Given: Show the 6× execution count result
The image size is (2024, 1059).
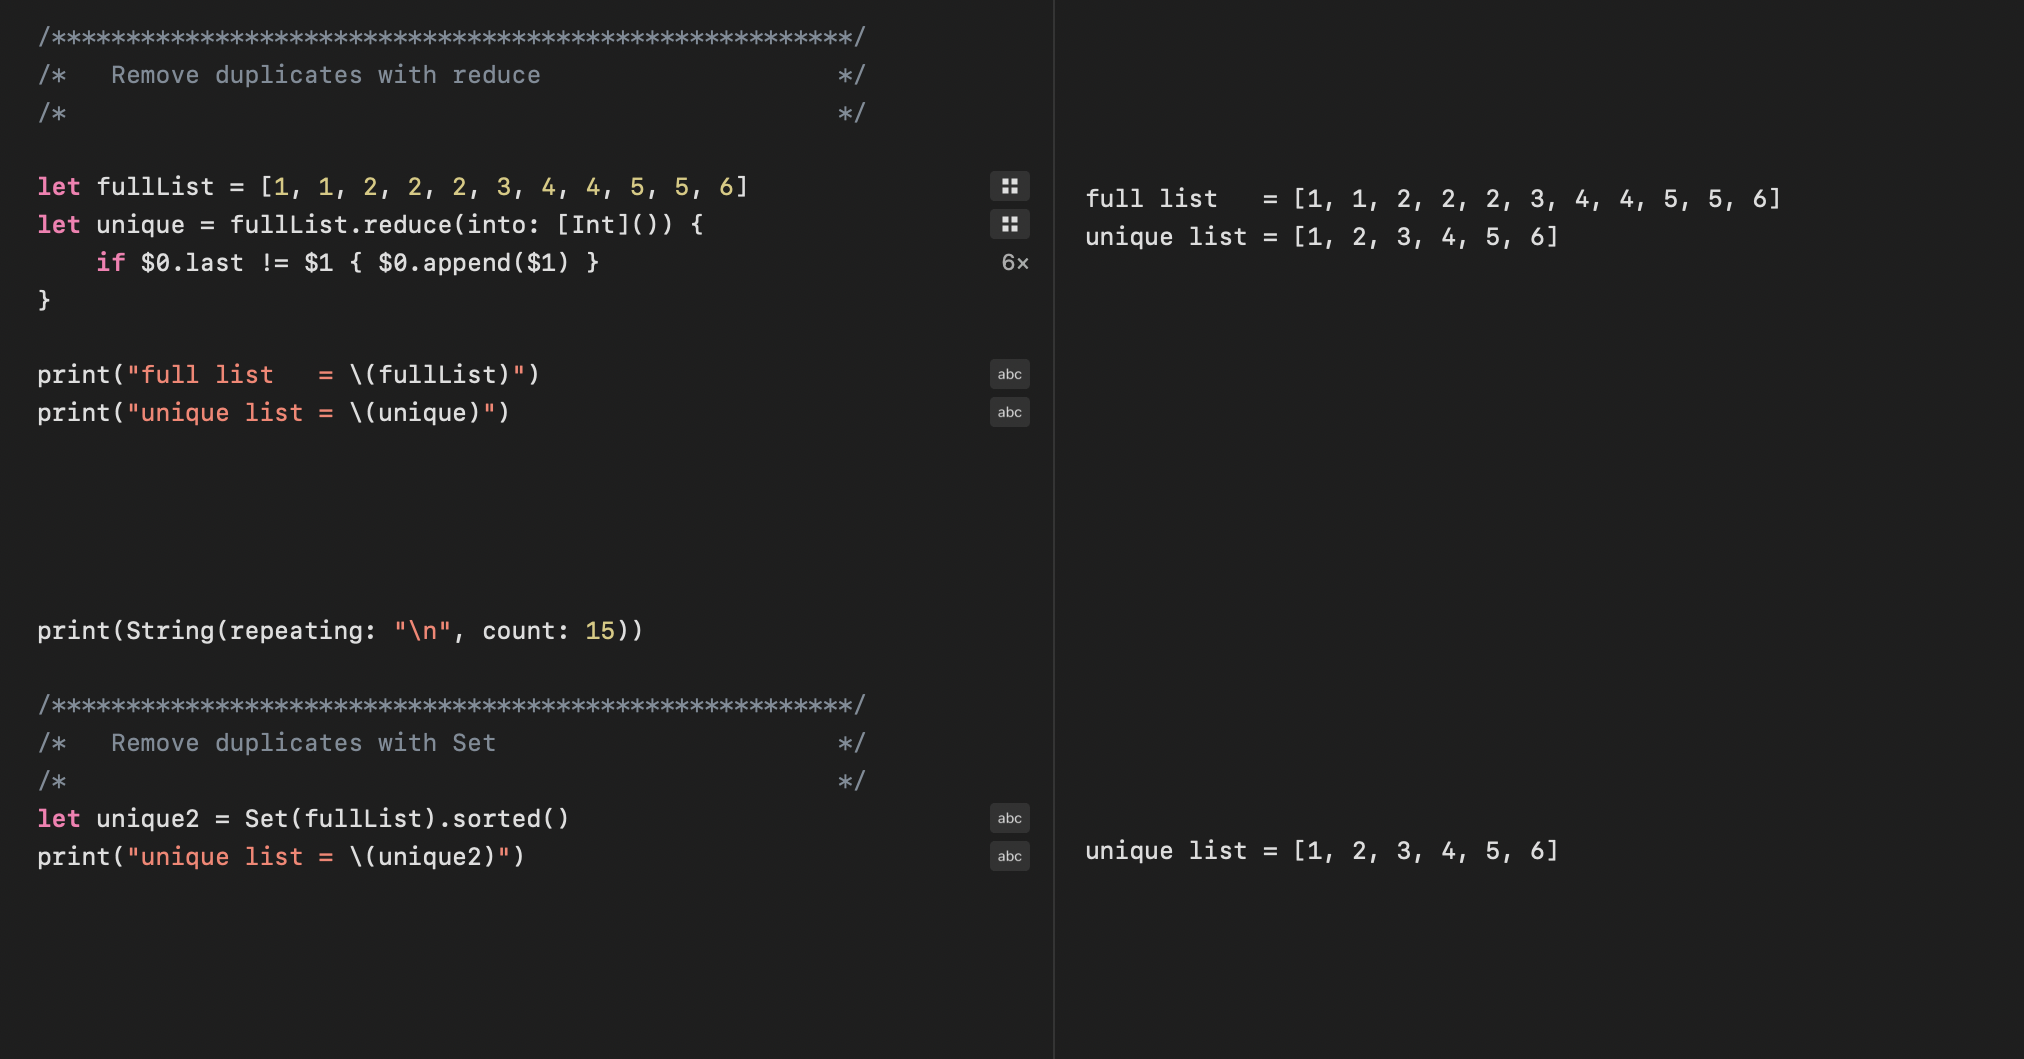Looking at the screenshot, I should click(x=1015, y=263).
